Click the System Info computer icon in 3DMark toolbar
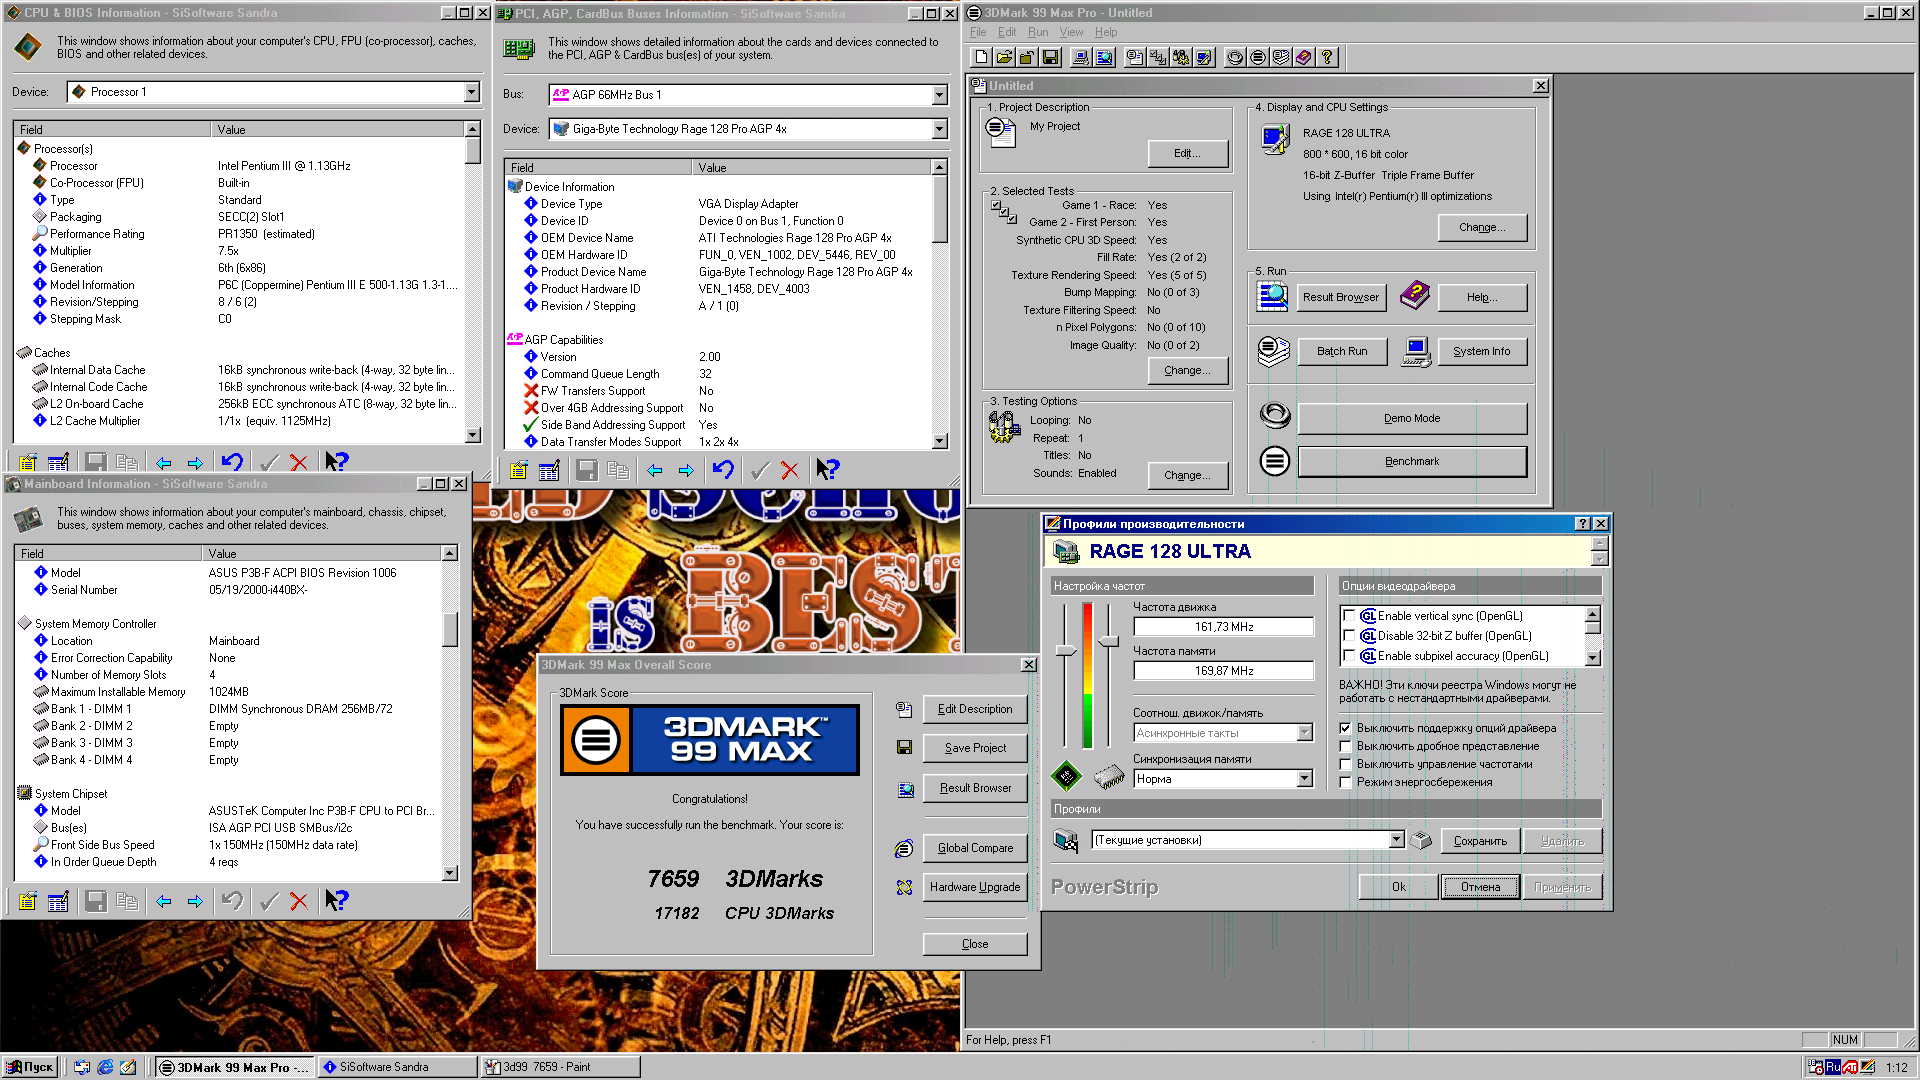Screen dimensions: 1920x1080 click(1081, 57)
